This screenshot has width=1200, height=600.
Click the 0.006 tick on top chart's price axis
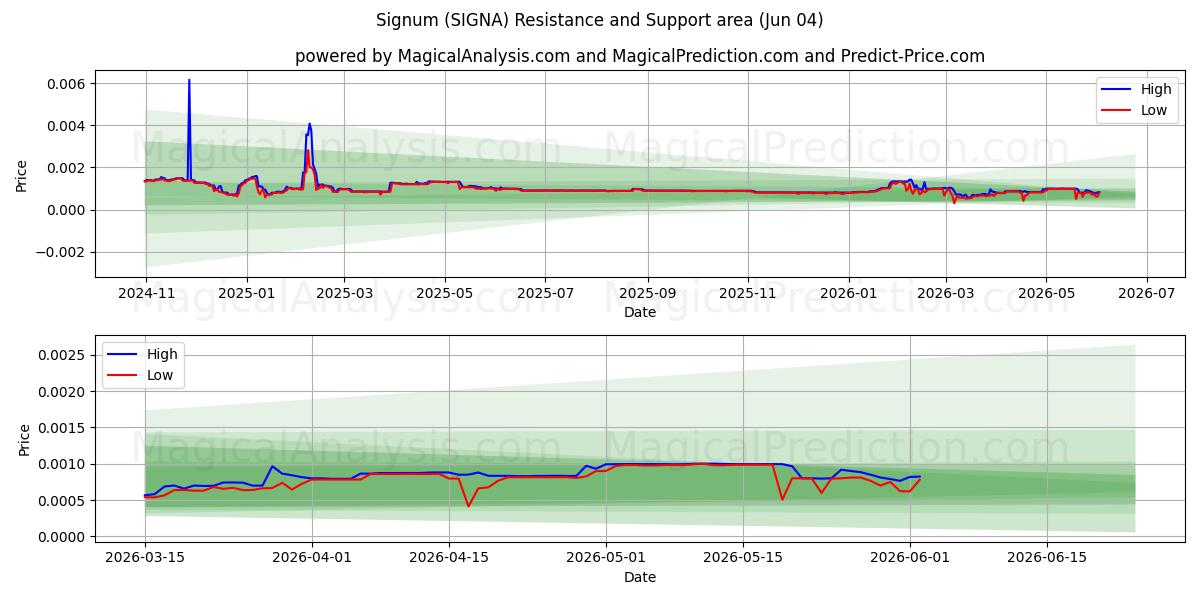point(67,84)
